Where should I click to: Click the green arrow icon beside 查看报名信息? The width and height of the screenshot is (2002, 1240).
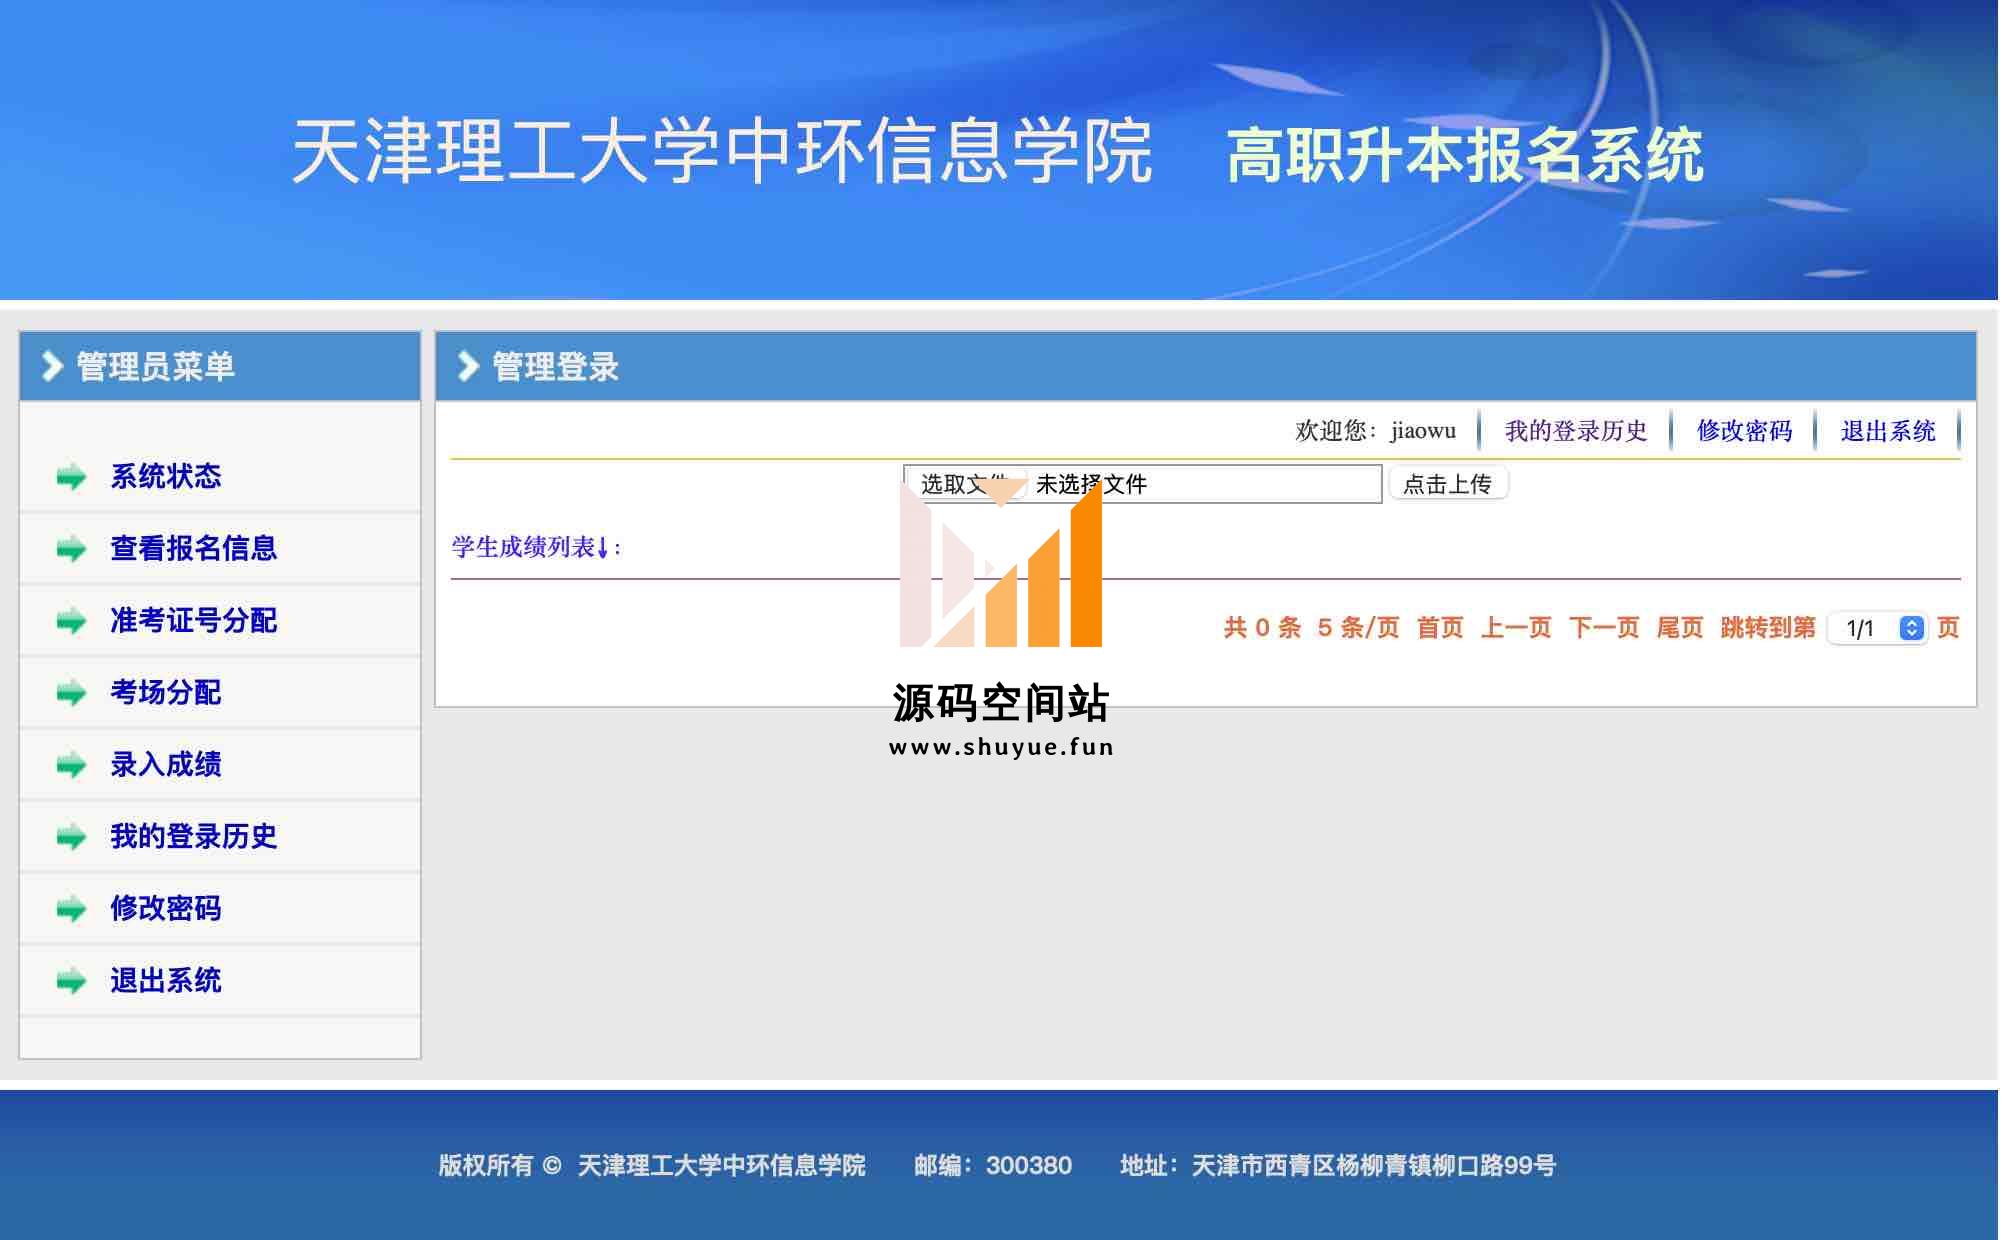coord(71,549)
